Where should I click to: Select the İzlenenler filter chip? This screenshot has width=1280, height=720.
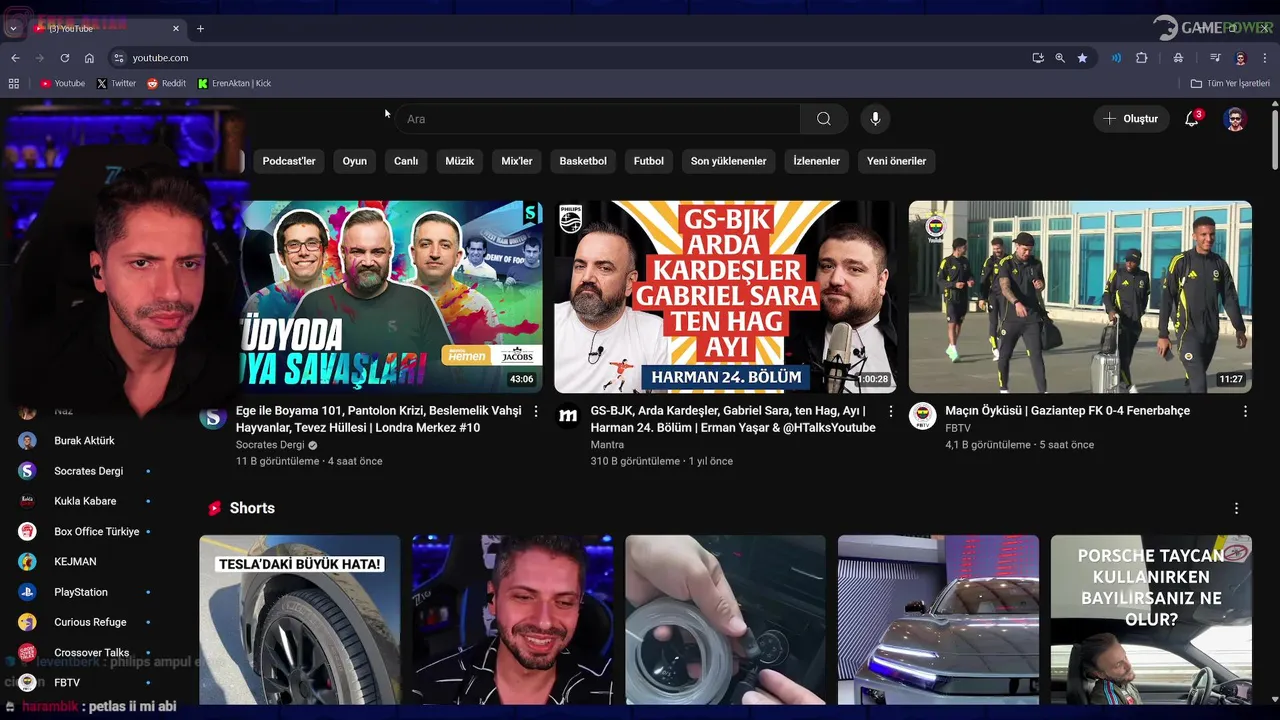click(x=817, y=161)
